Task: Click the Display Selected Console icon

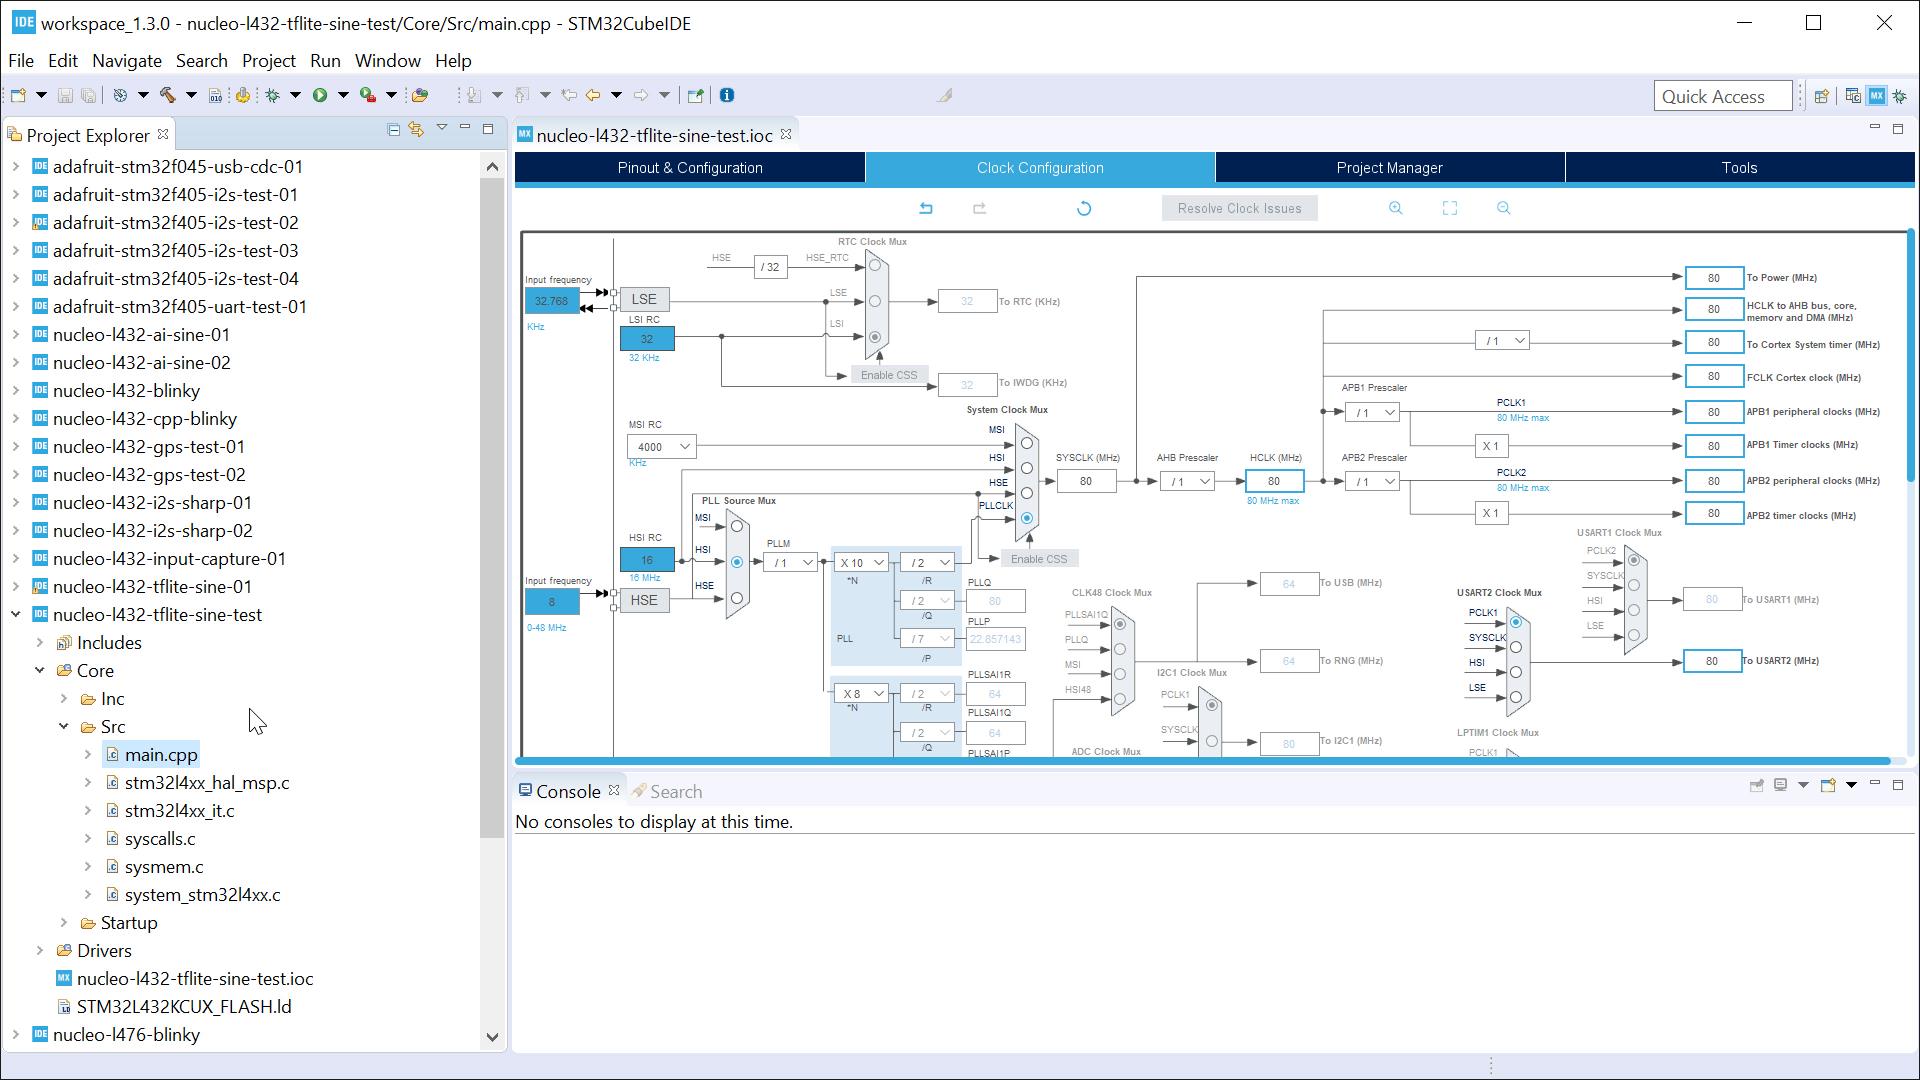Action: [x=1780, y=785]
